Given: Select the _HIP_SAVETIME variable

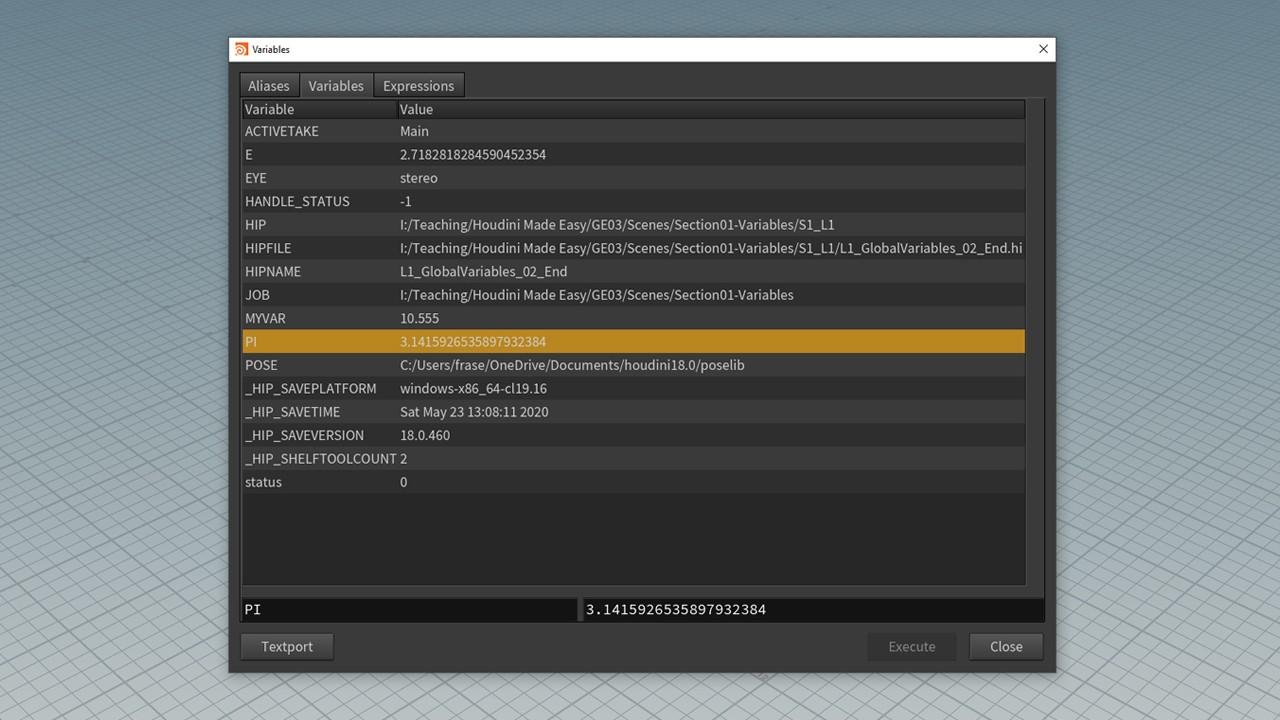Looking at the screenshot, I should (x=293, y=412).
